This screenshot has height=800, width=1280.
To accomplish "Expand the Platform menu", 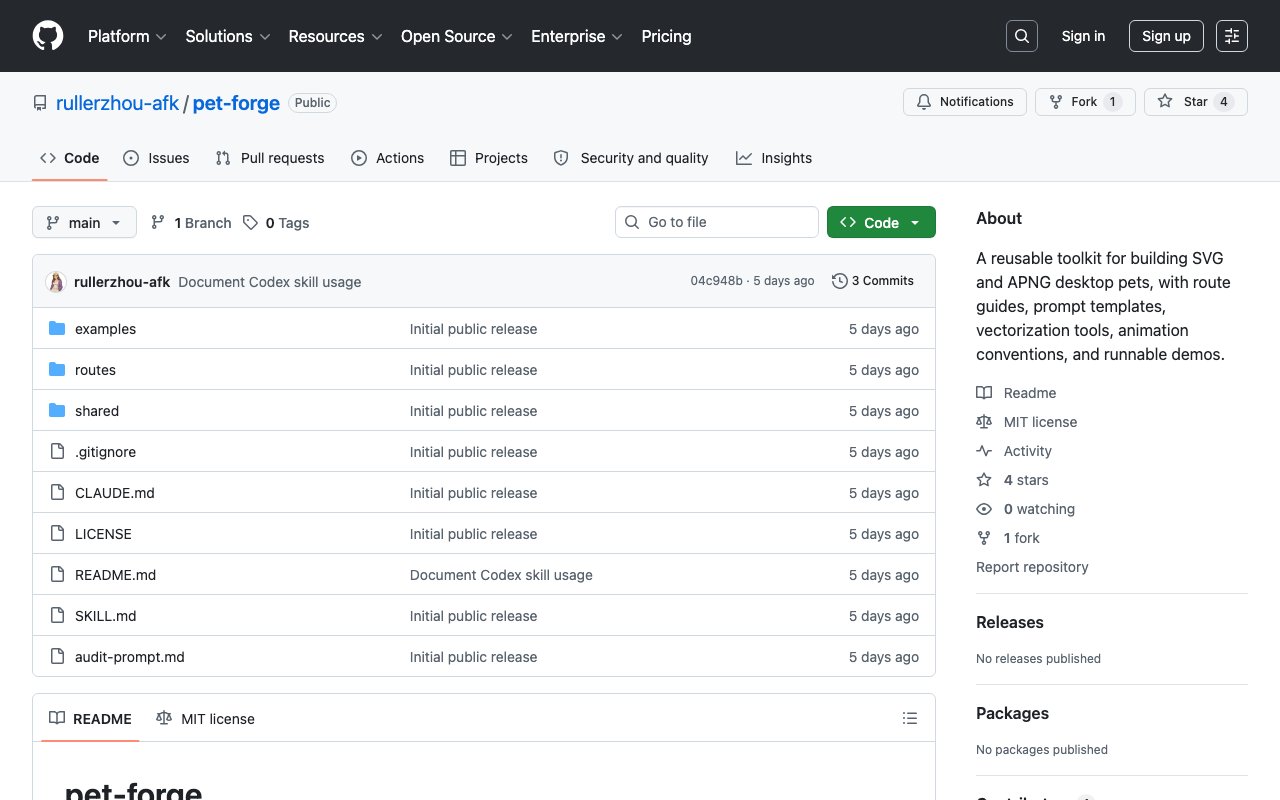I will (127, 36).
